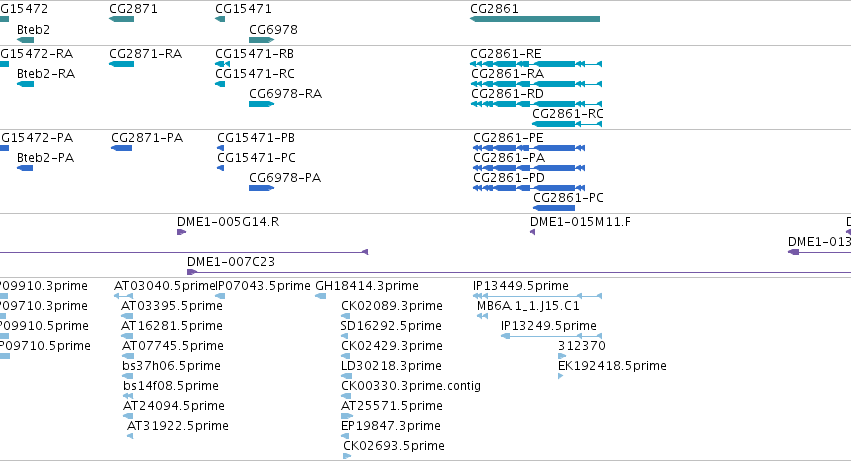The image size is (851, 461).
Task: Select EST IP13249.5prime
Action: (x=549, y=326)
